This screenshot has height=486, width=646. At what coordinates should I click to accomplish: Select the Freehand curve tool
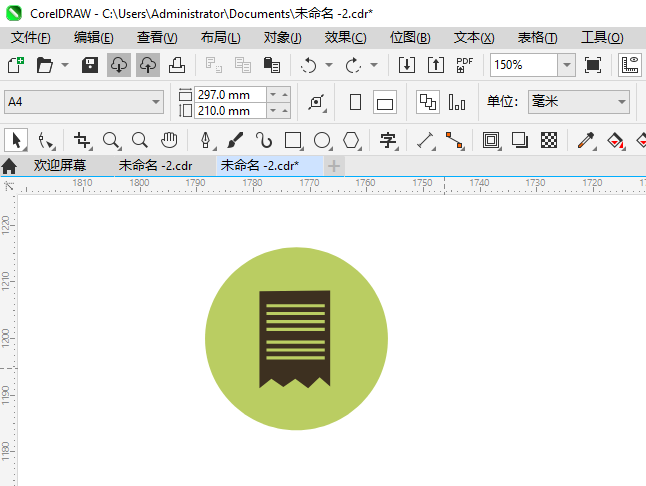pyautogui.click(x=264, y=140)
